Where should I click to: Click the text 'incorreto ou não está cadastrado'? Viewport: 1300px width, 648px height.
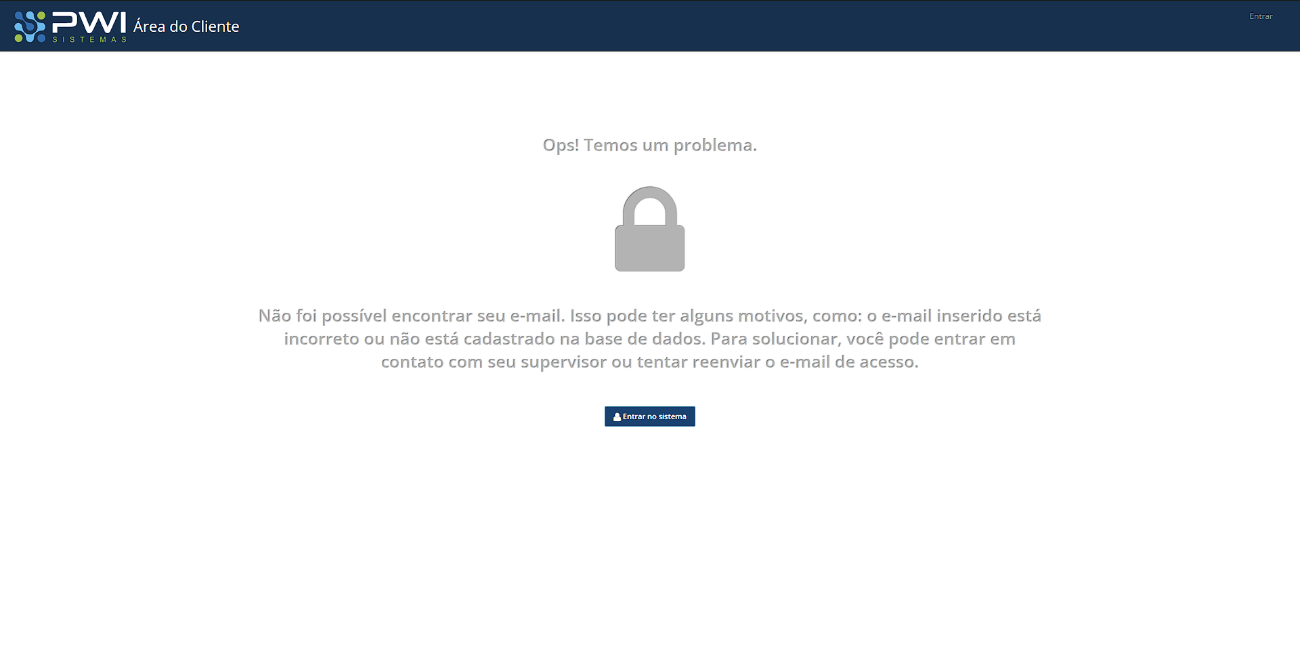point(417,339)
